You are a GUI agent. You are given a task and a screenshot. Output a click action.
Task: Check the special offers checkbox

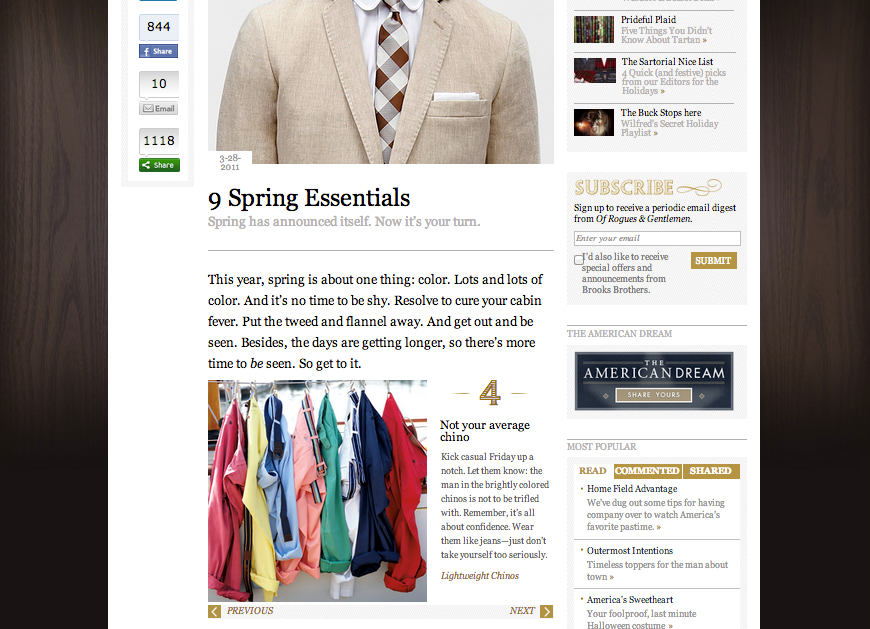coord(579,260)
